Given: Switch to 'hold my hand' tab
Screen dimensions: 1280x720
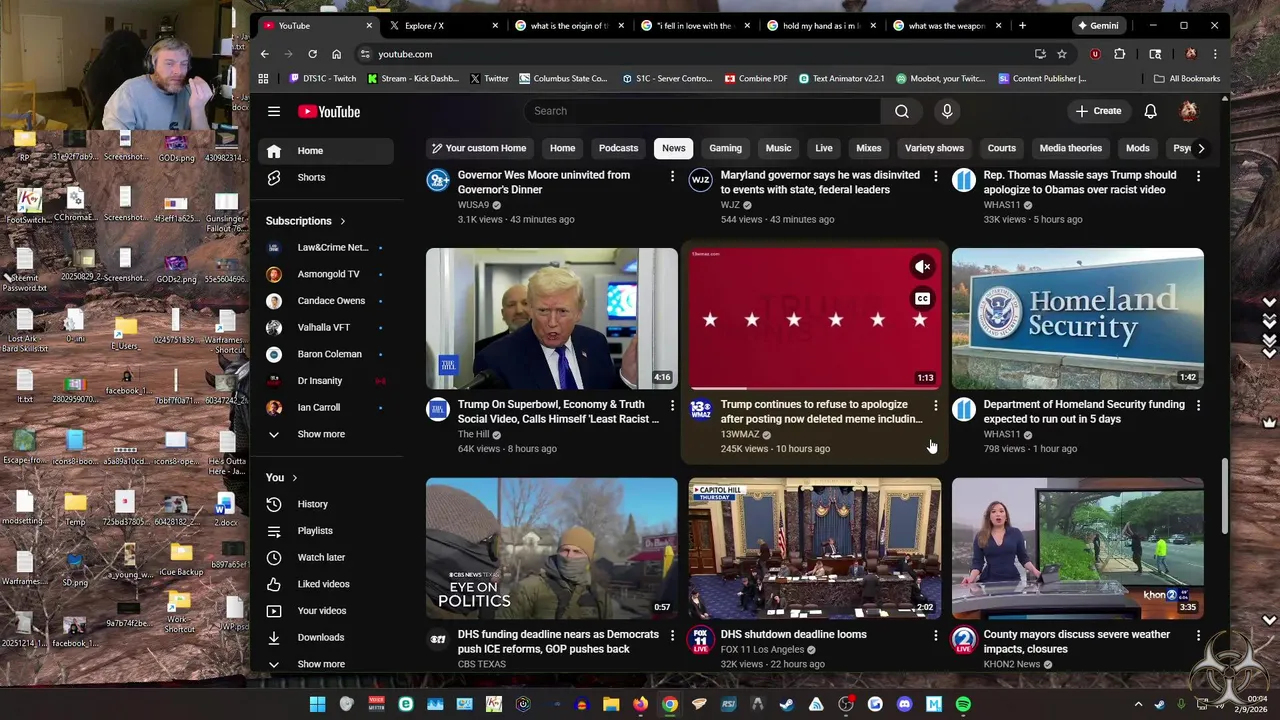Looking at the screenshot, I should (x=821, y=25).
